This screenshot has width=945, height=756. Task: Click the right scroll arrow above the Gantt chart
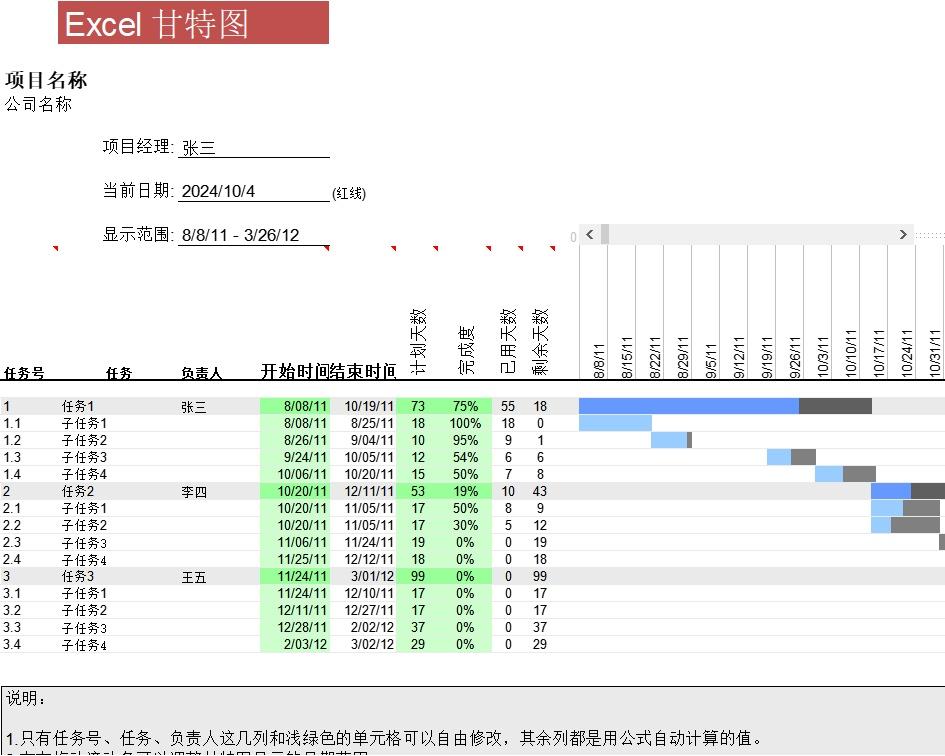pyautogui.click(x=902, y=235)
